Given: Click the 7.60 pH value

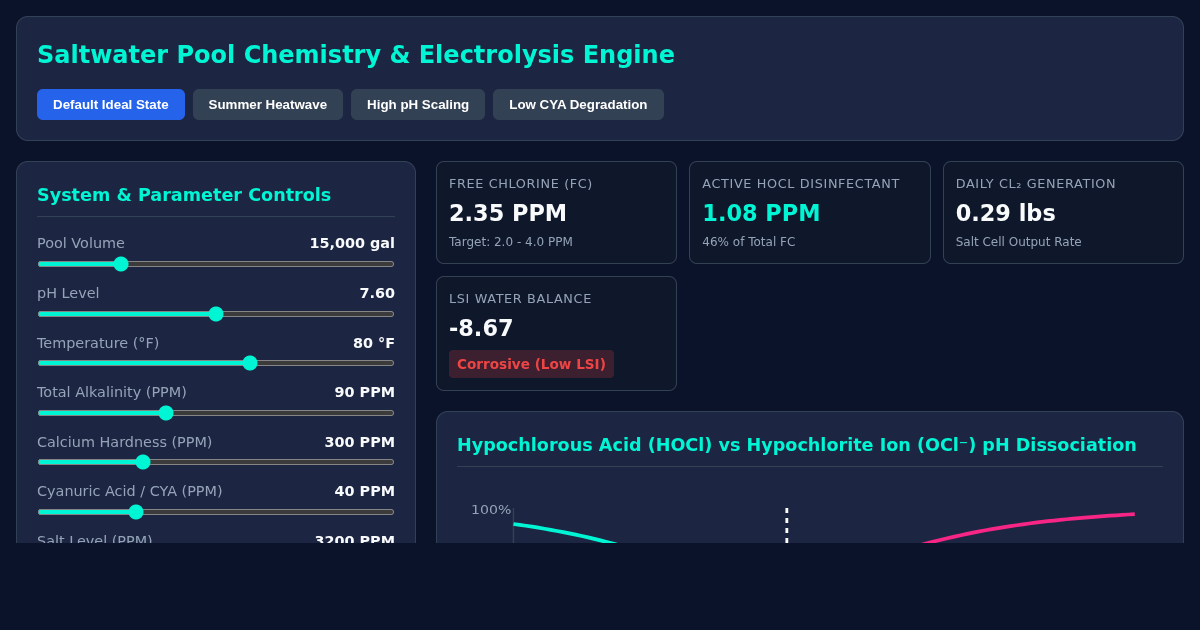Looking at the screenshot, I should [377, 293].
